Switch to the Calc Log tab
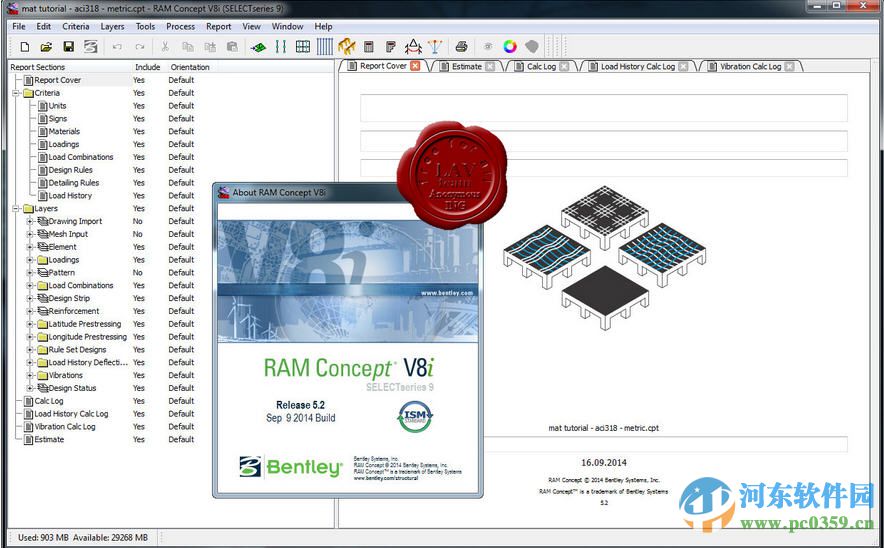This screenshot has width=884, height=548. click(x=541, y=67)
